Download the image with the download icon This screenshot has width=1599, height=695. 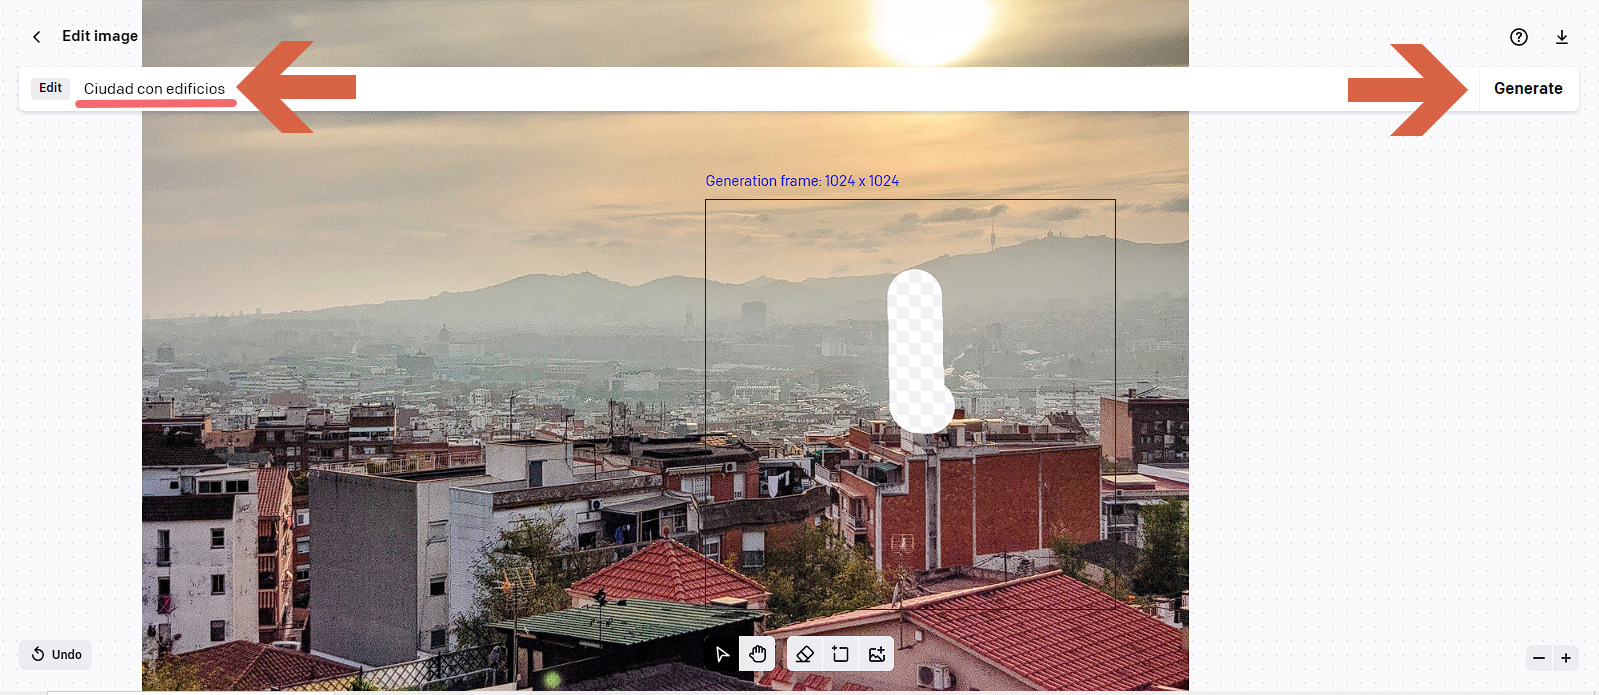tap(1561, 37)
